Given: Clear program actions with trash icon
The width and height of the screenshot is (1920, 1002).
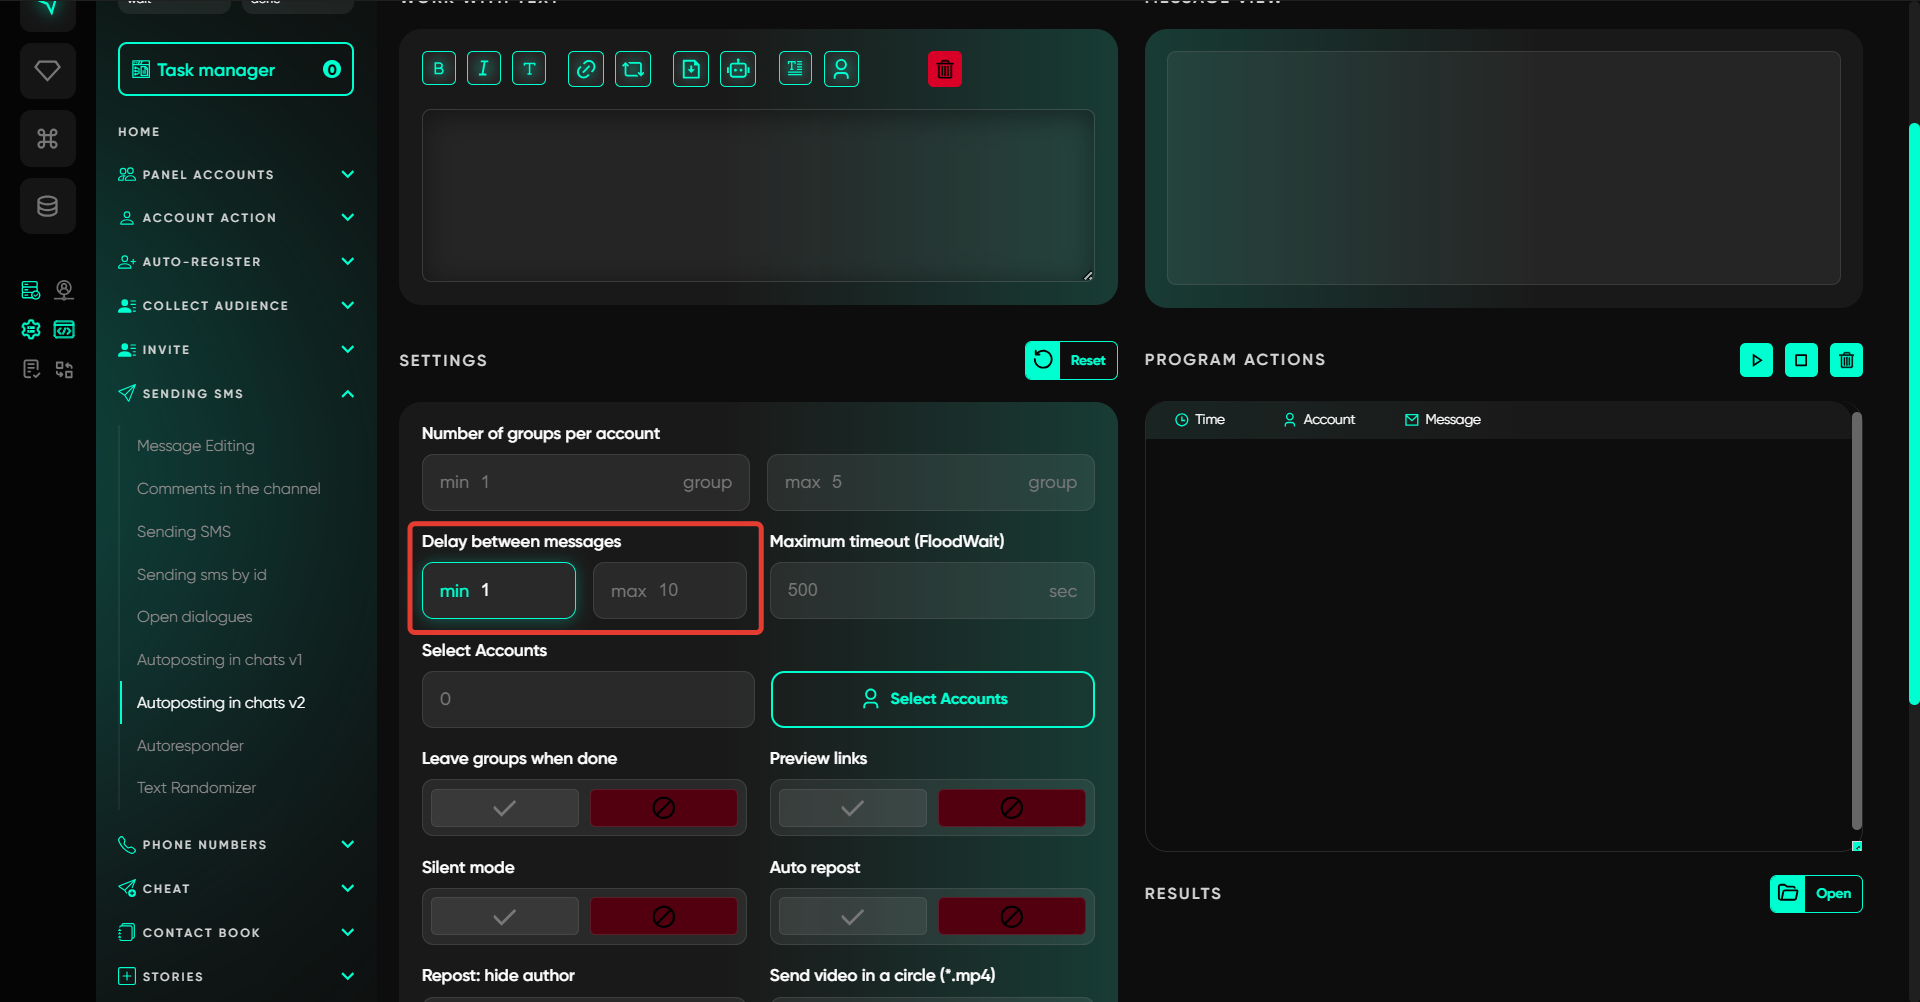Looking at the screenshot, I should 1846,360.
